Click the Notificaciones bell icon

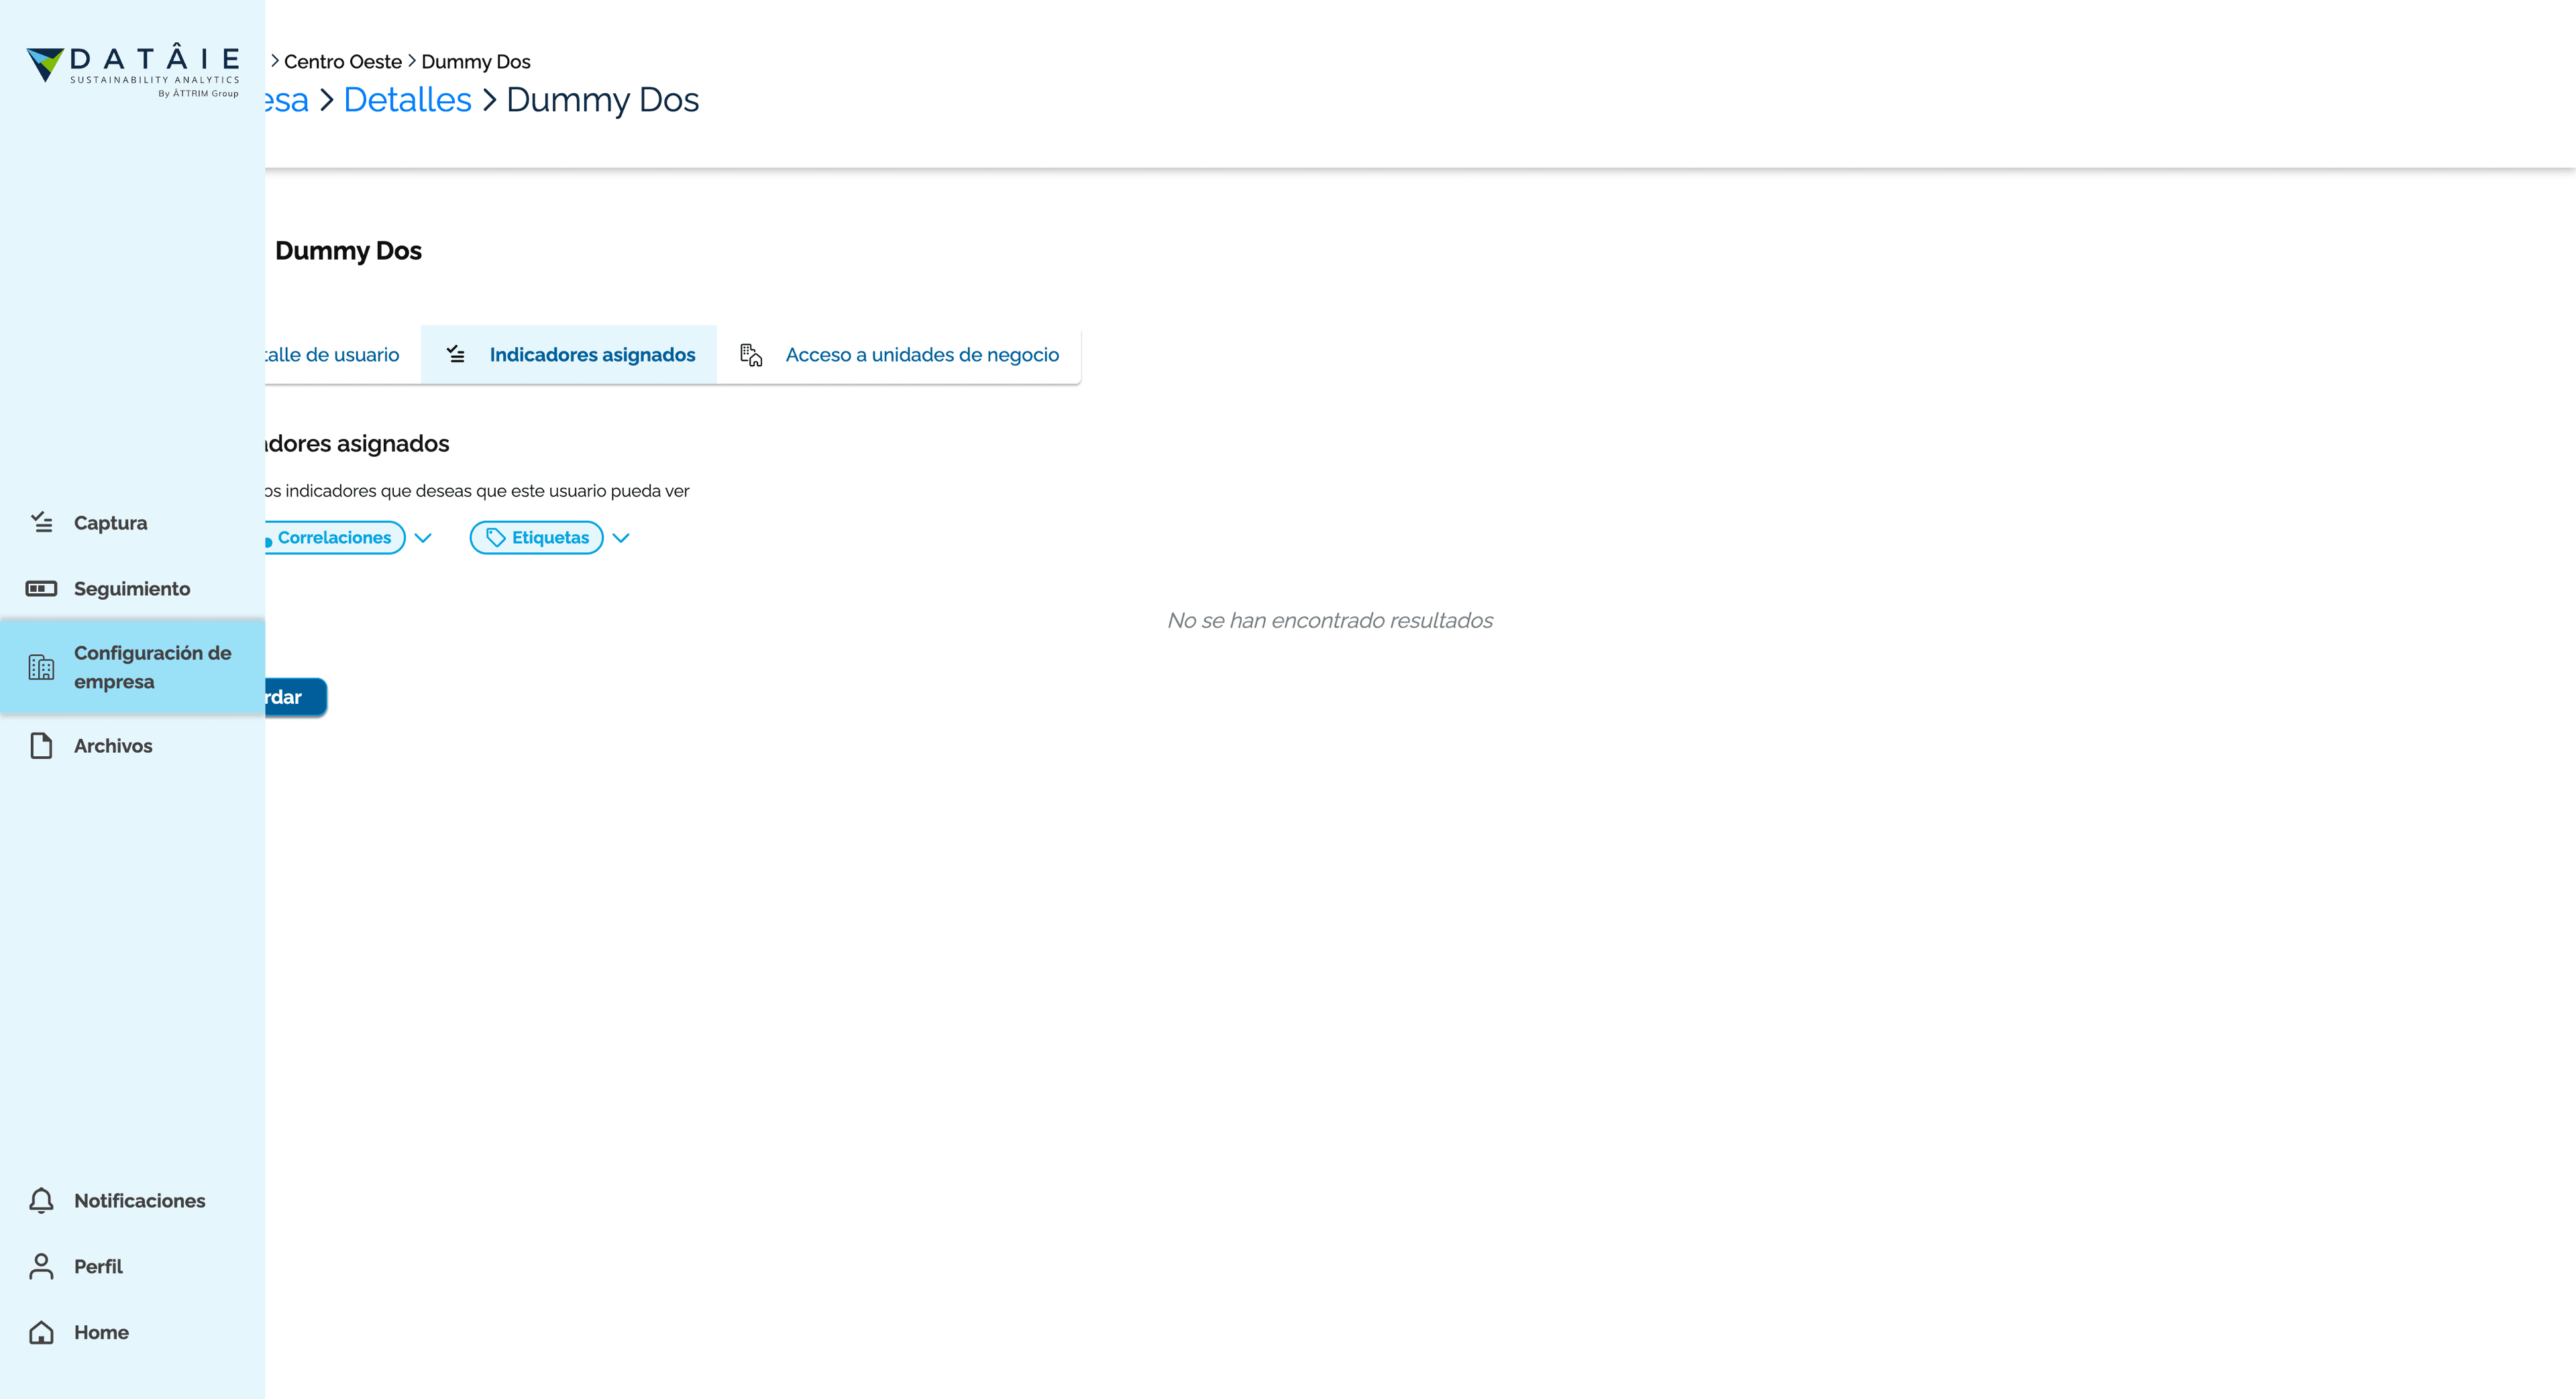coord(41,1200)
